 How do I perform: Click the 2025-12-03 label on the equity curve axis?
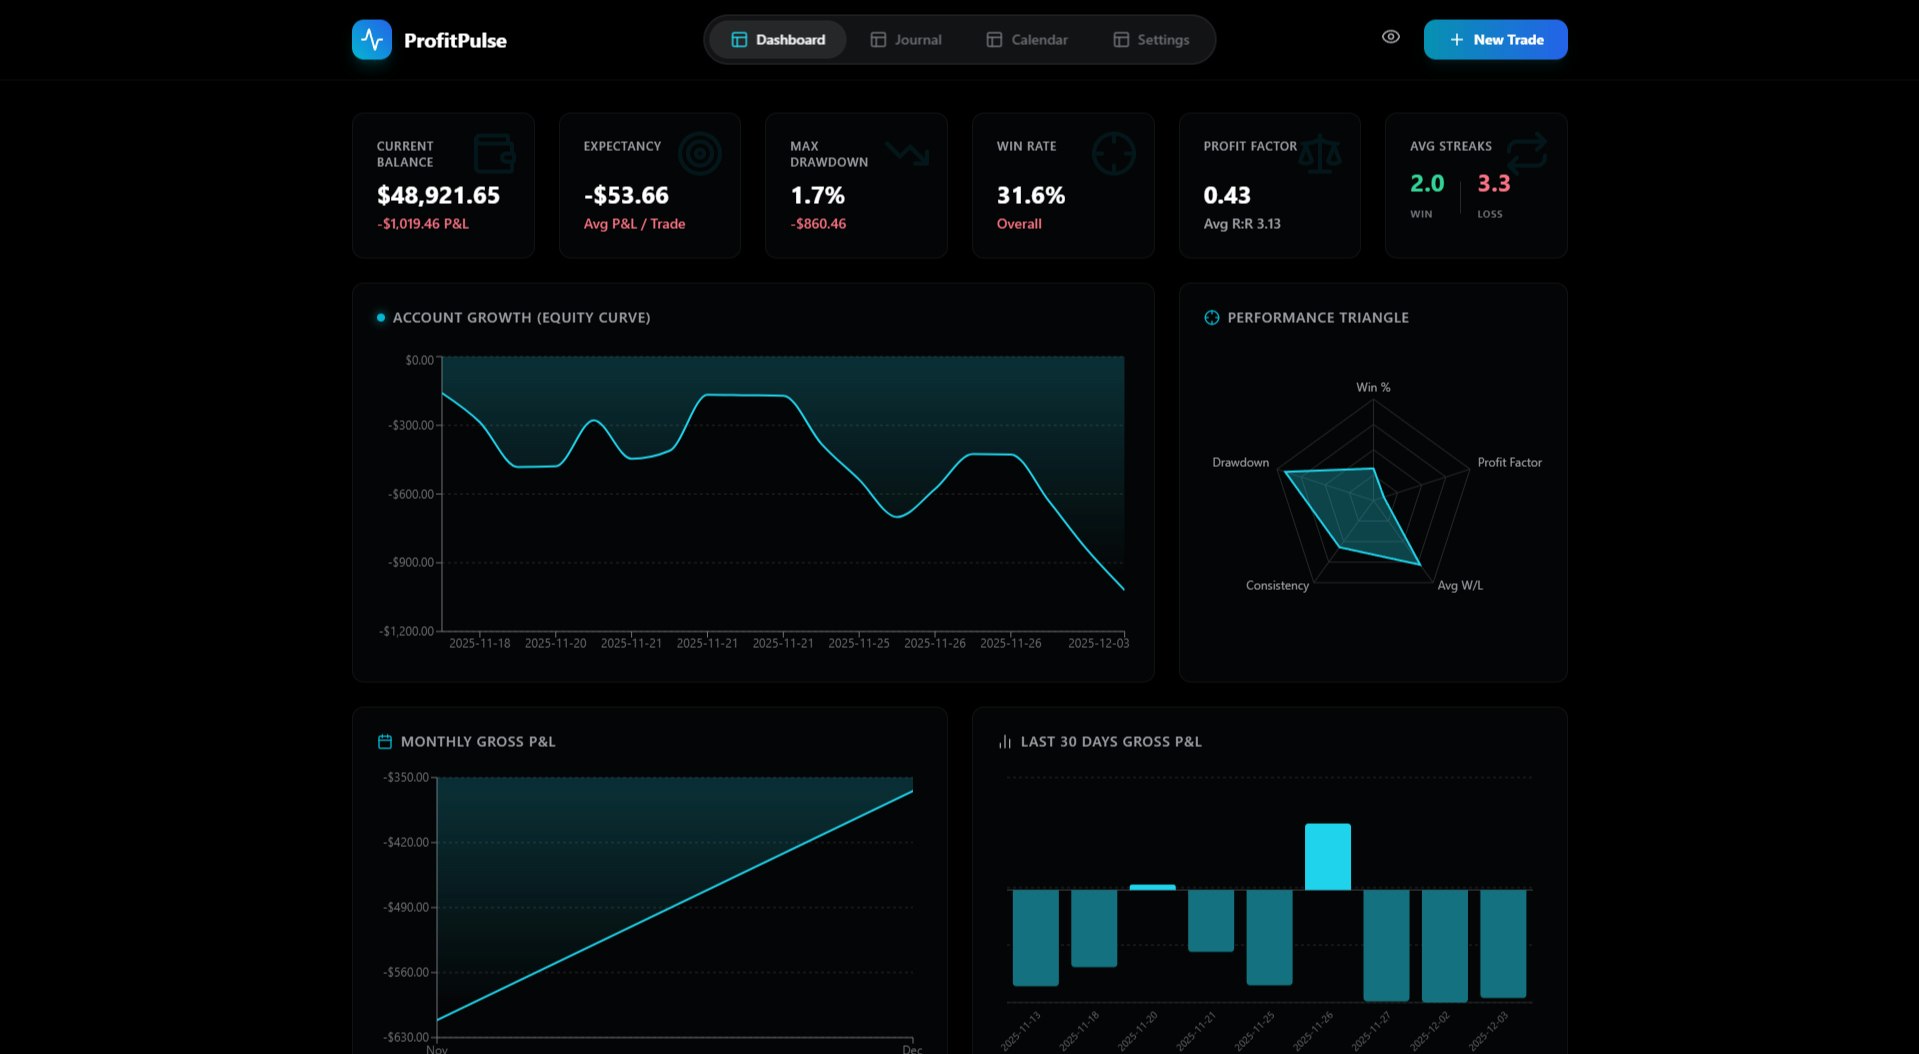(1099, 643)
